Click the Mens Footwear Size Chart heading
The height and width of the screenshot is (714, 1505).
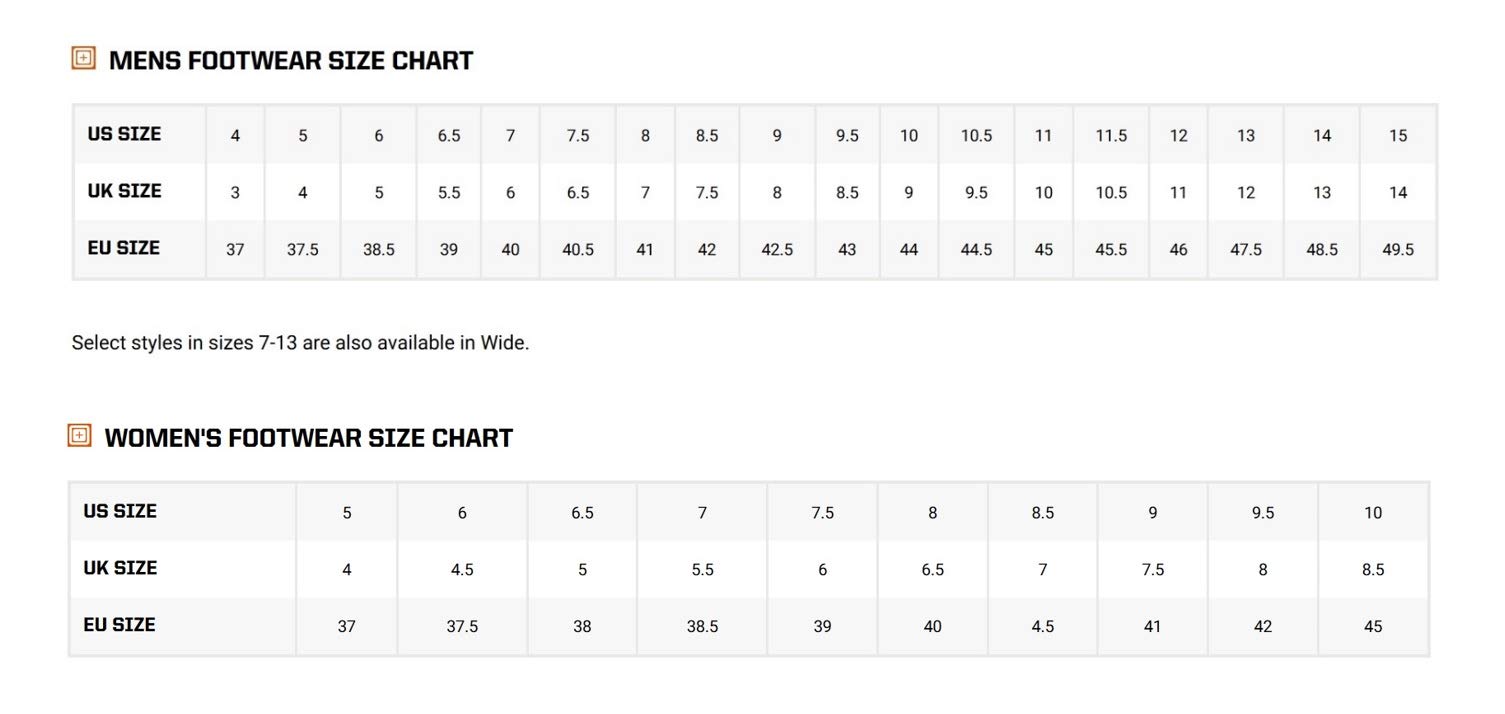[290, 61]
